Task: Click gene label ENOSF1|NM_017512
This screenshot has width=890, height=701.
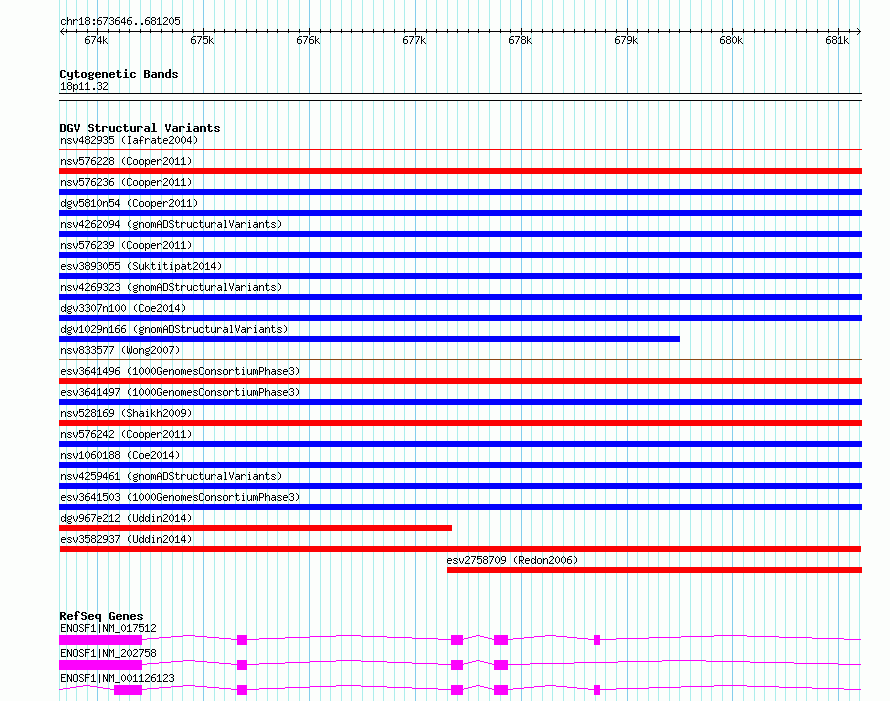Action: [x=108, y=628]
